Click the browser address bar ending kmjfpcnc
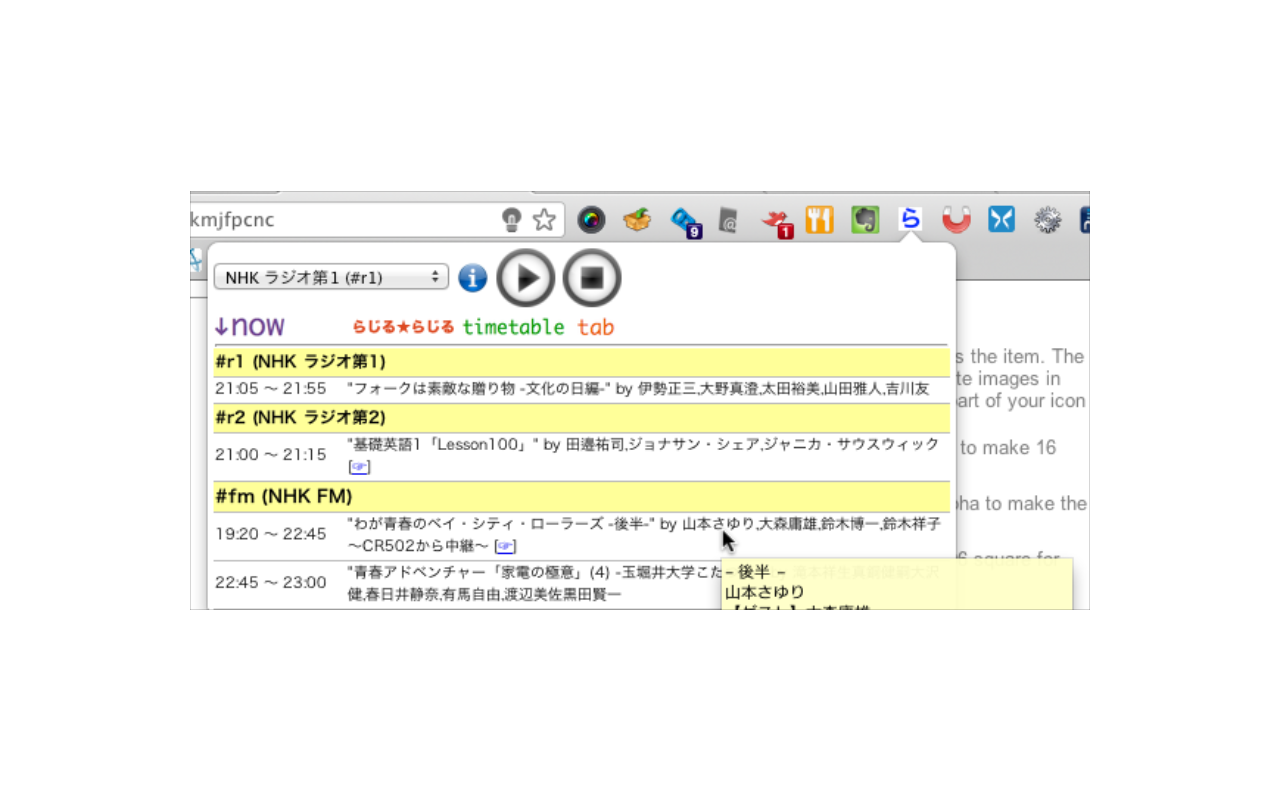The width and height of the screenshot is (1280, 800). coord(376,220)
